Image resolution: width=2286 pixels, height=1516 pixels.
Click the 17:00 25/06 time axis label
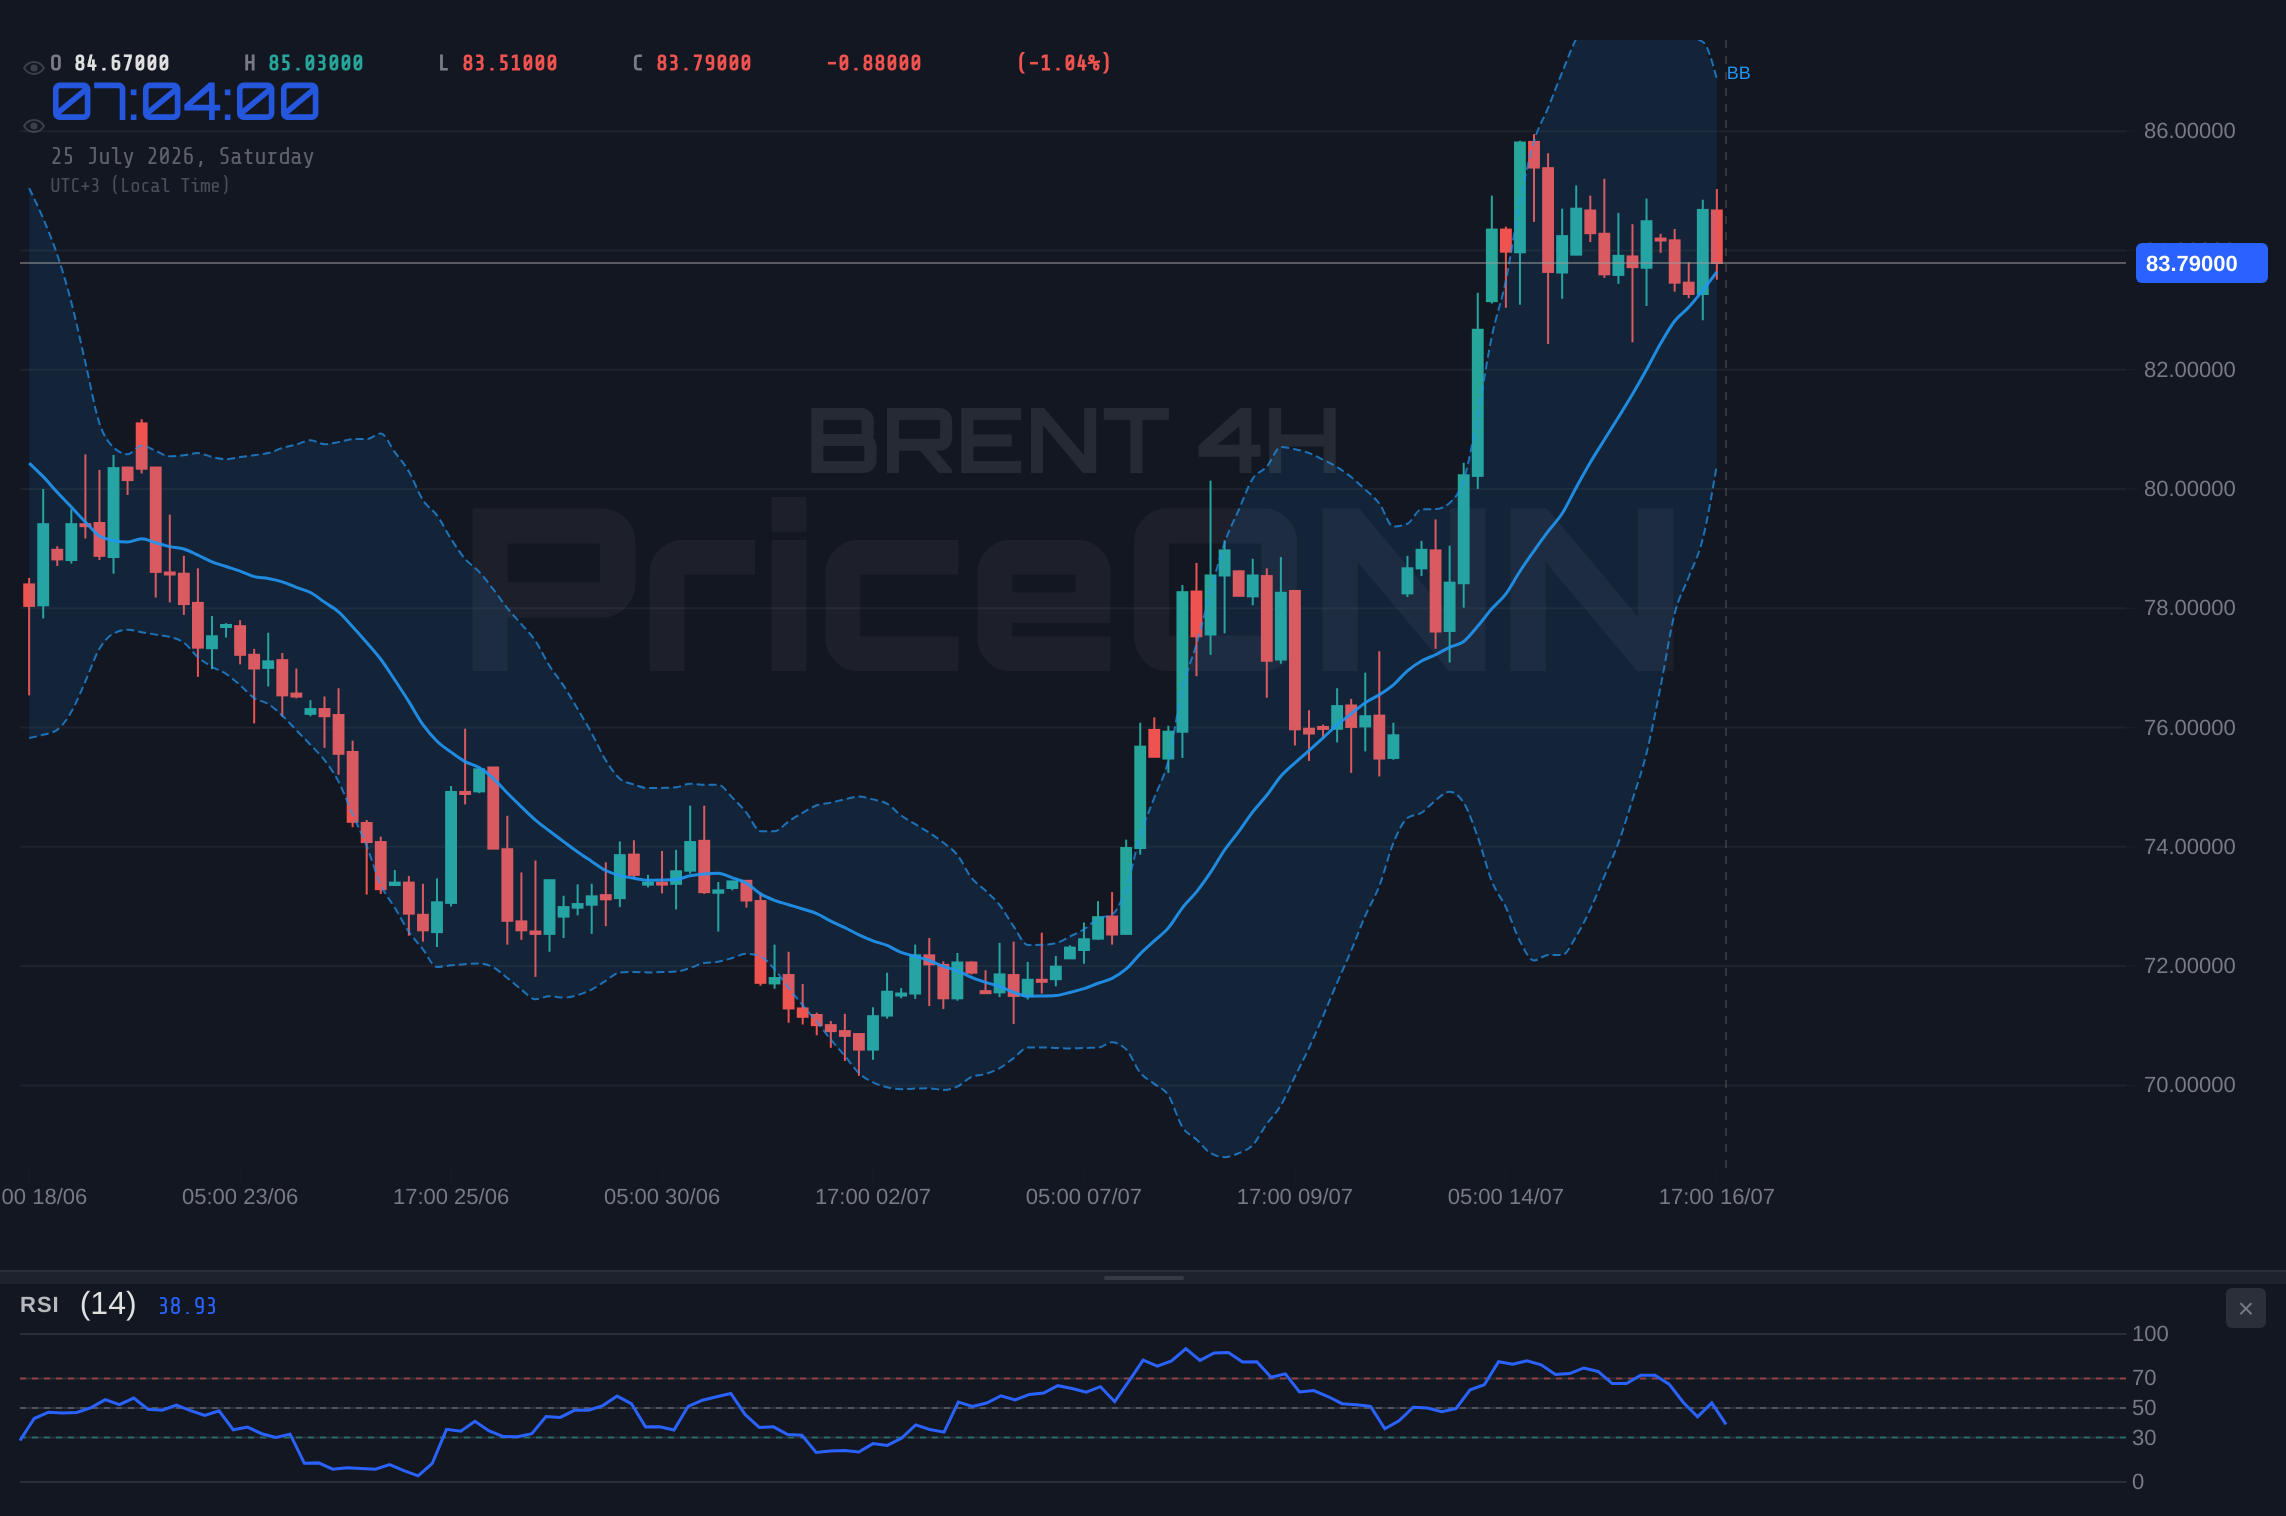pos(451,1197)
